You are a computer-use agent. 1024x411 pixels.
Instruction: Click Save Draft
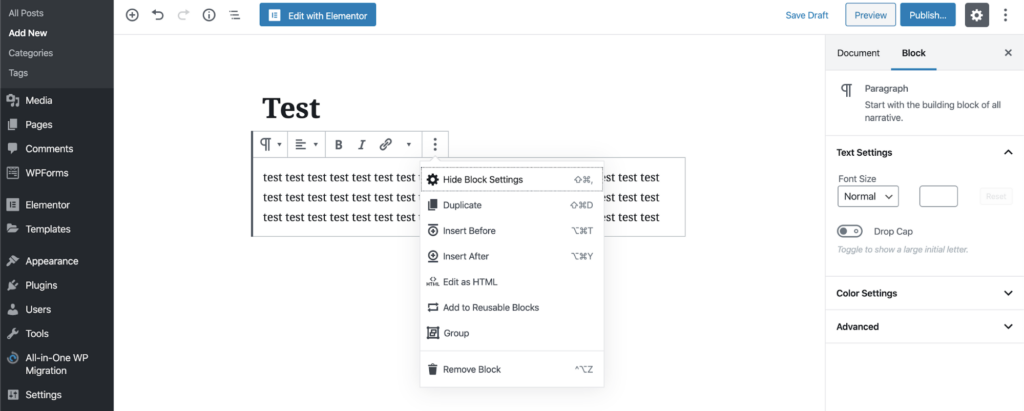(x=807, y=15)
